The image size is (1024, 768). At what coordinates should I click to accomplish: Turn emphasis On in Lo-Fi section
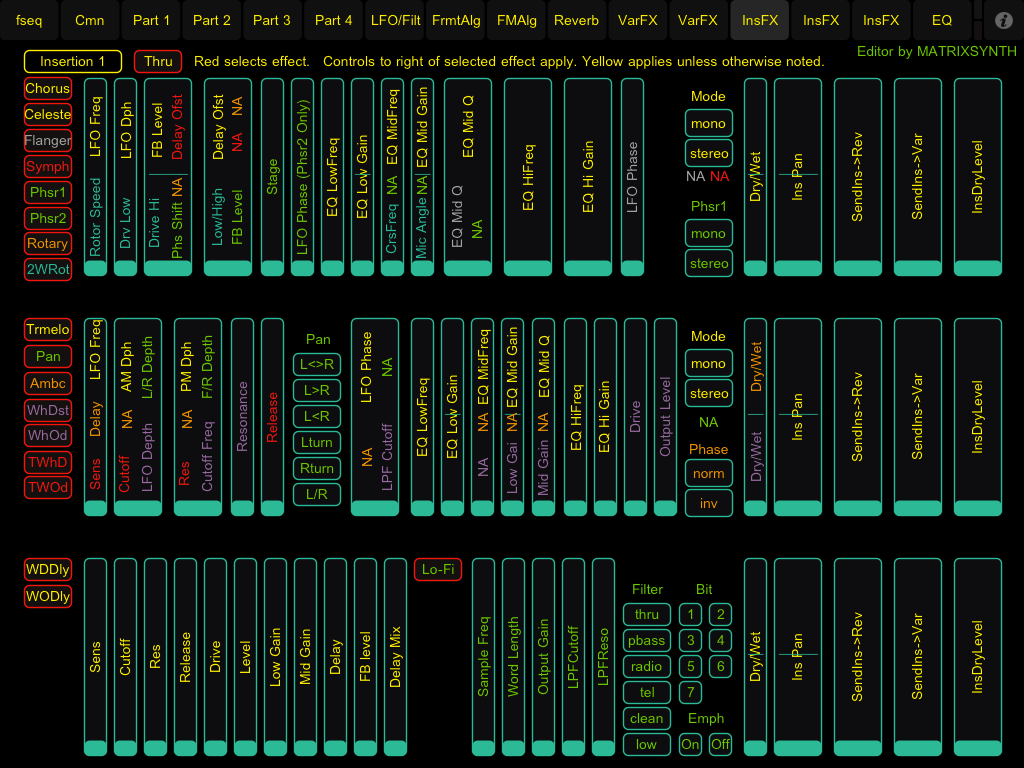[x=690, y=744]
